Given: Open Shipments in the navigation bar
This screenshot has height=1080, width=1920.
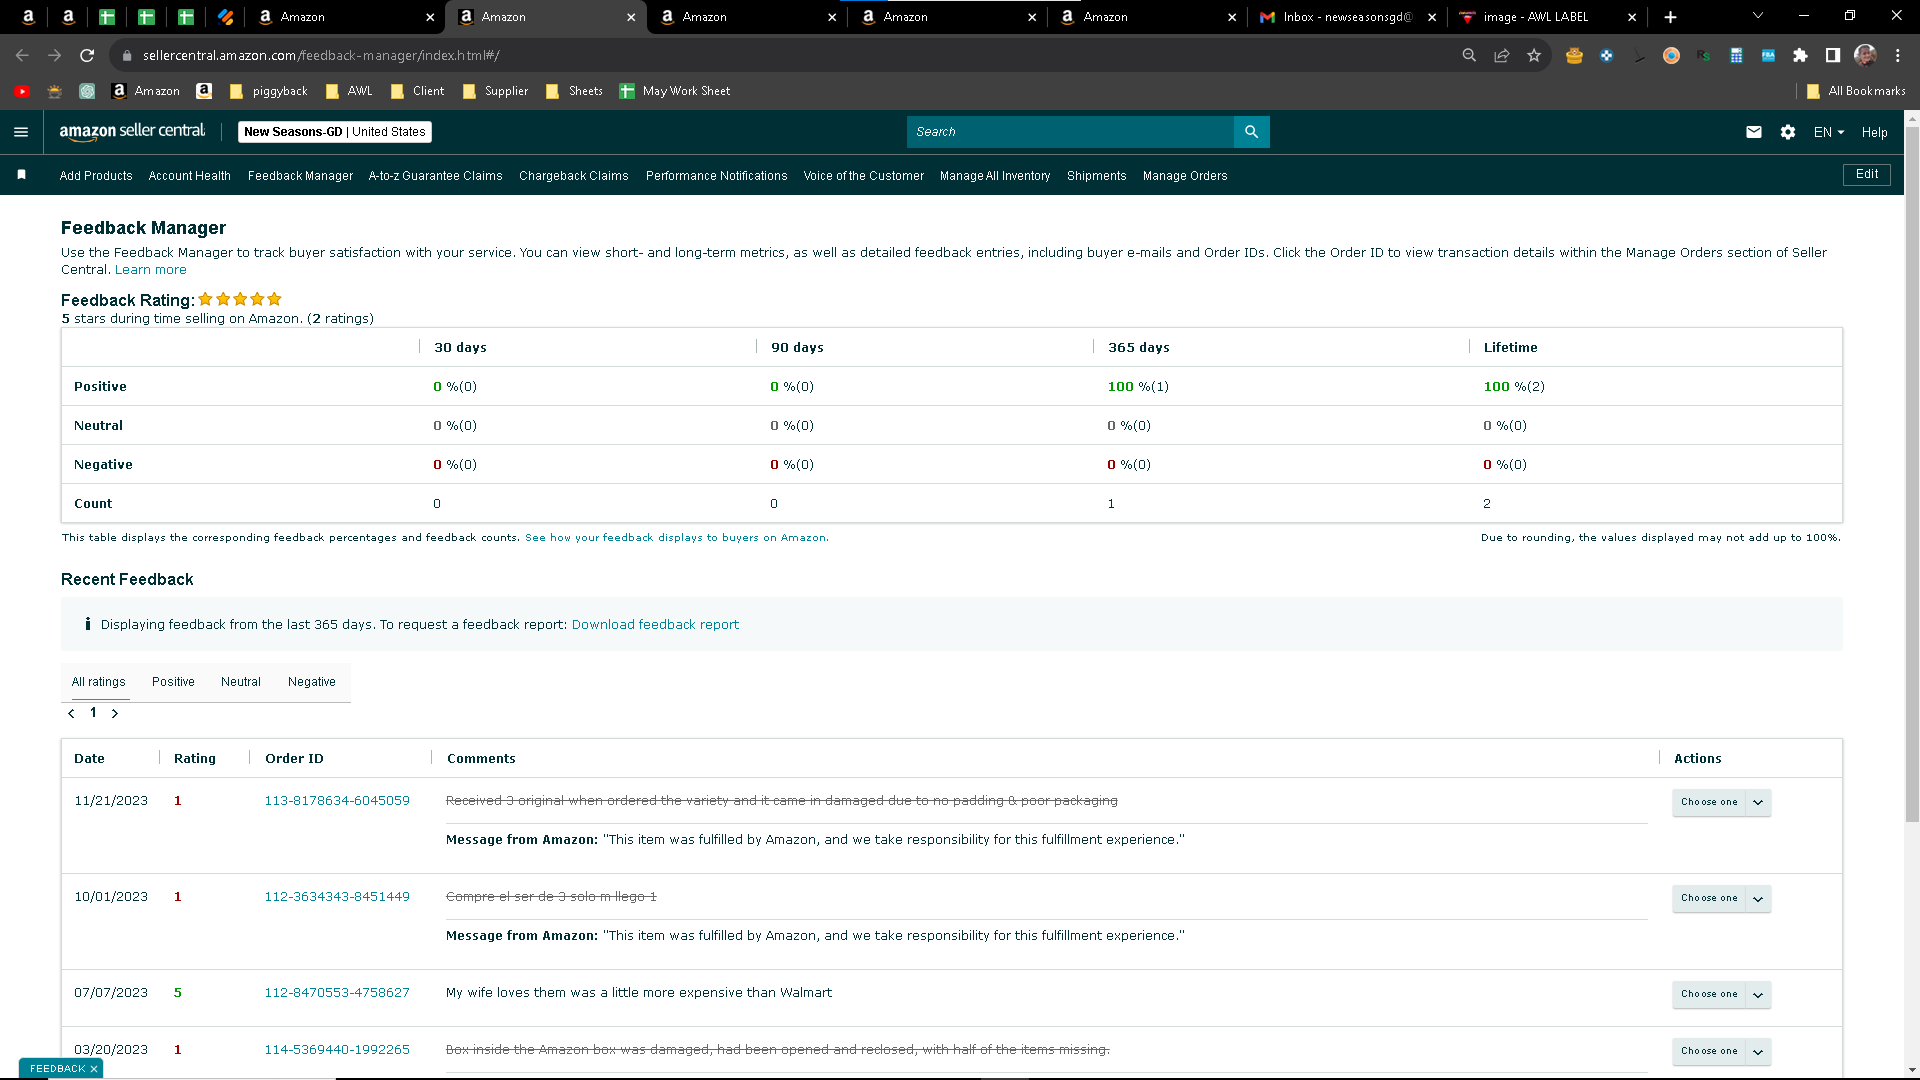Looking at the screenshot, I should click(x=1097, y=176).
